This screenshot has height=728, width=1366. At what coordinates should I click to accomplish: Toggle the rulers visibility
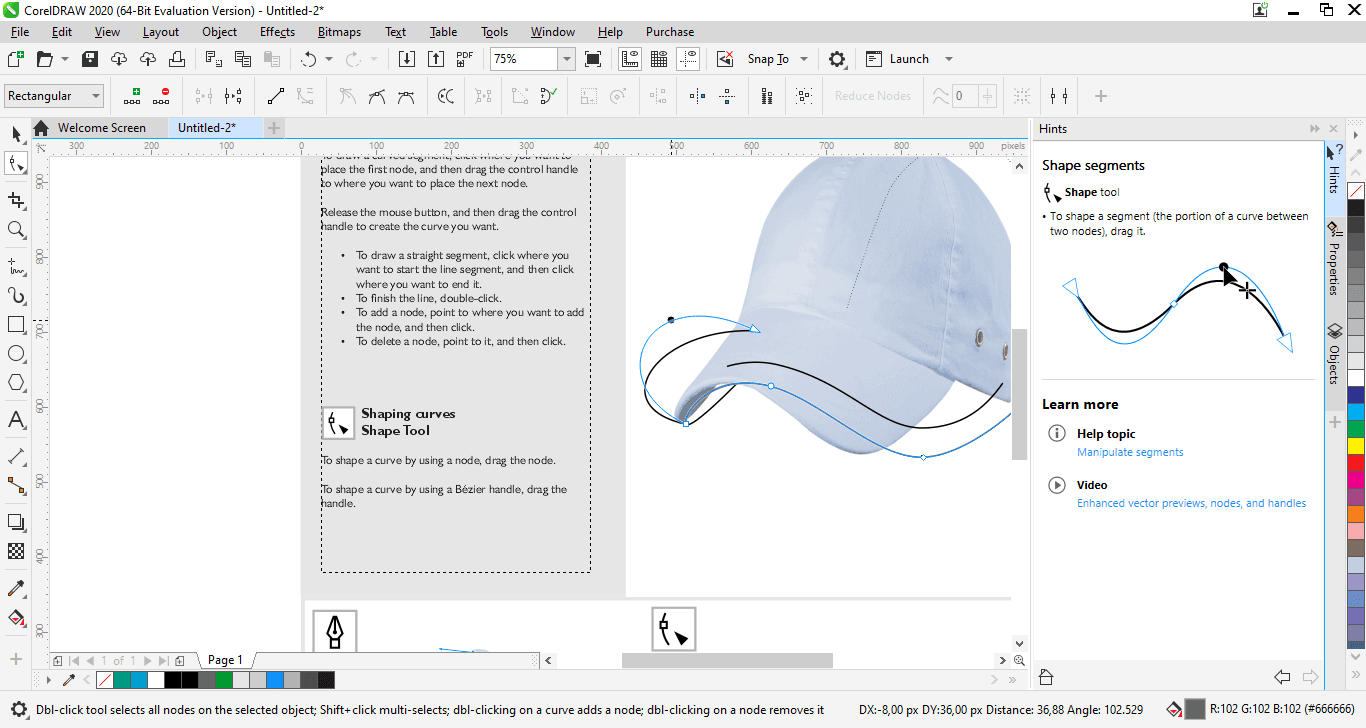tap(629, 58)
